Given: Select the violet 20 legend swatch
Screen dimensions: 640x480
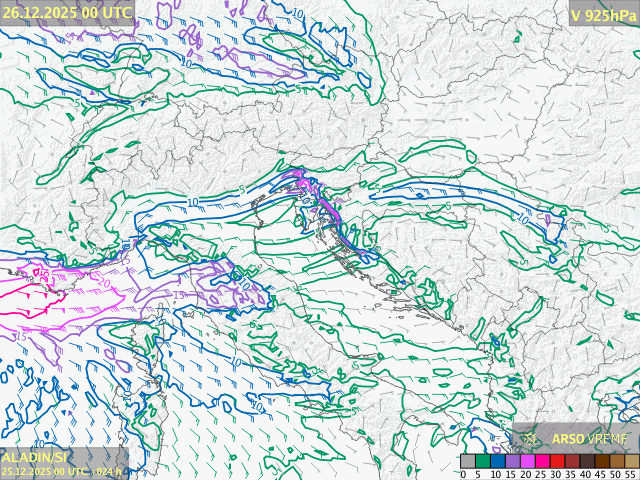Looking at the screenshot, I should (x=528, y=461).
